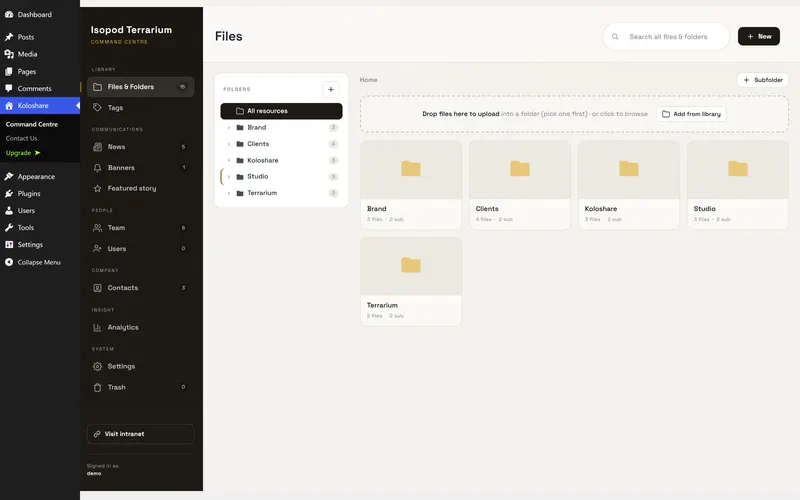Click the '3 files · 2 sub' text under Brand

tap(385, 219)
